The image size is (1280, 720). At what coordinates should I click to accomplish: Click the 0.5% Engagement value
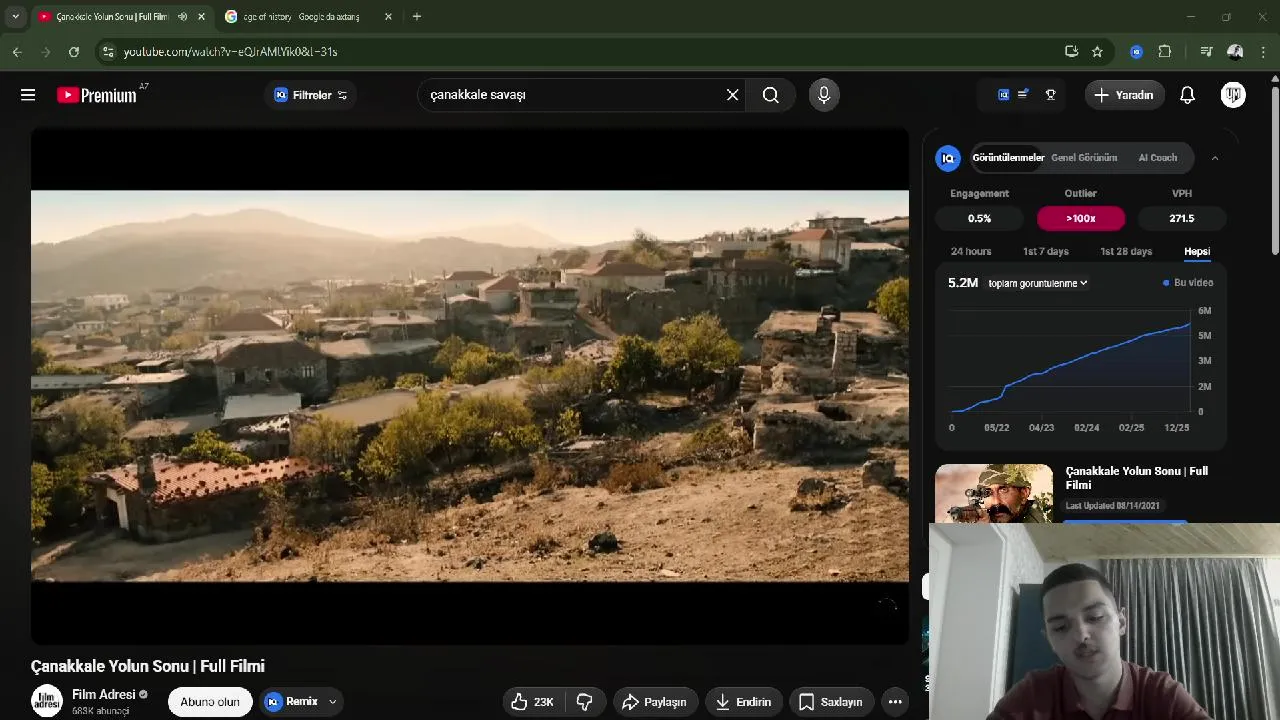tap(980, 218)
